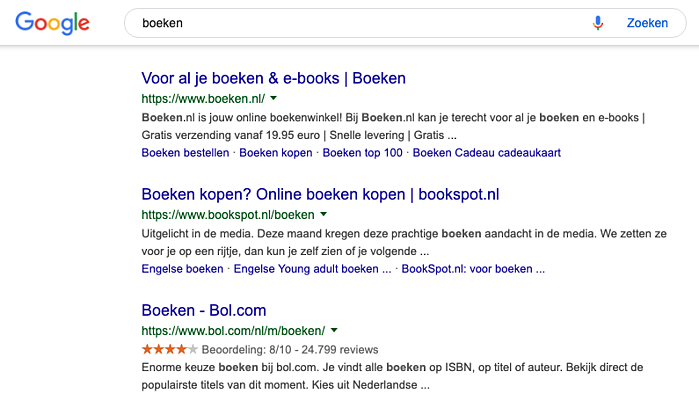Screen dimensions: 699x401
Task: Open the boeken.nl result title
Action: (273, 78)
